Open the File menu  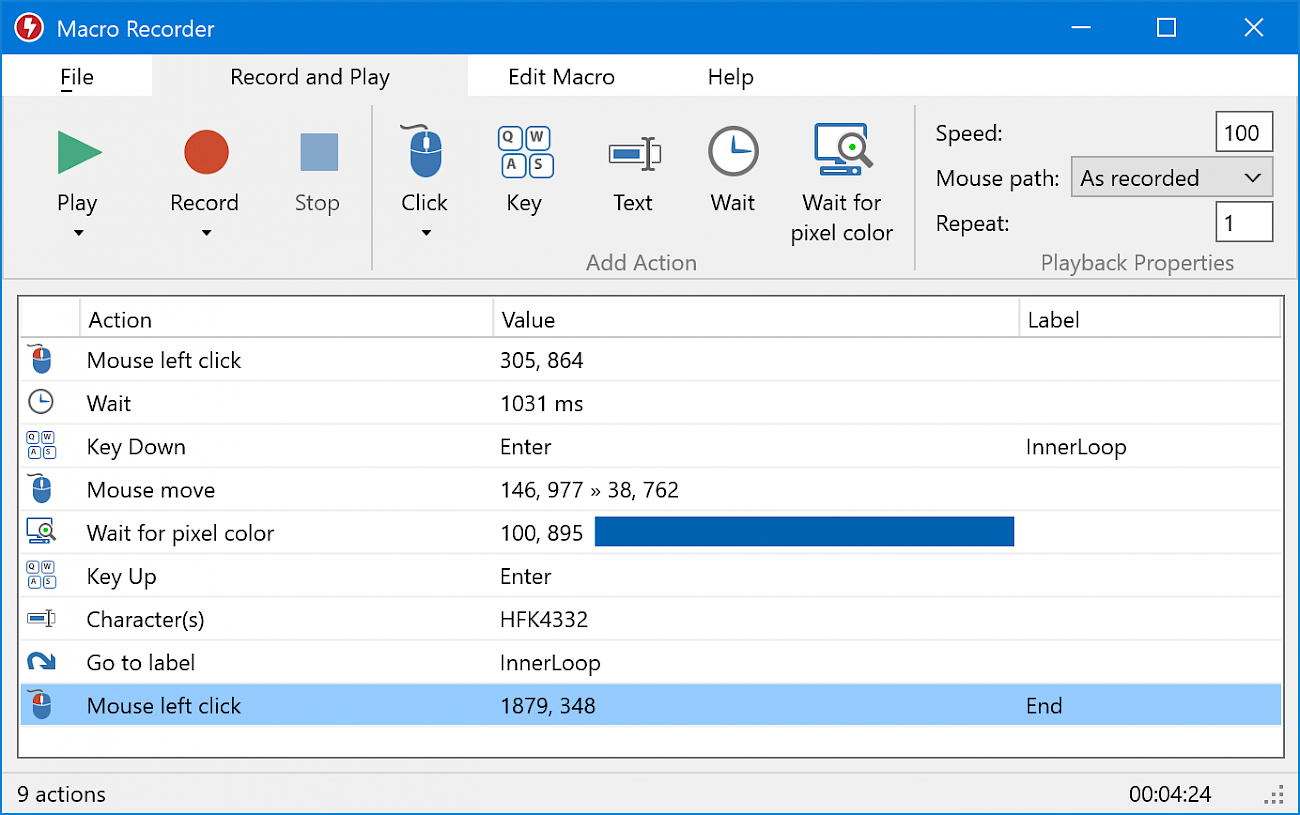tap(77, 76)
